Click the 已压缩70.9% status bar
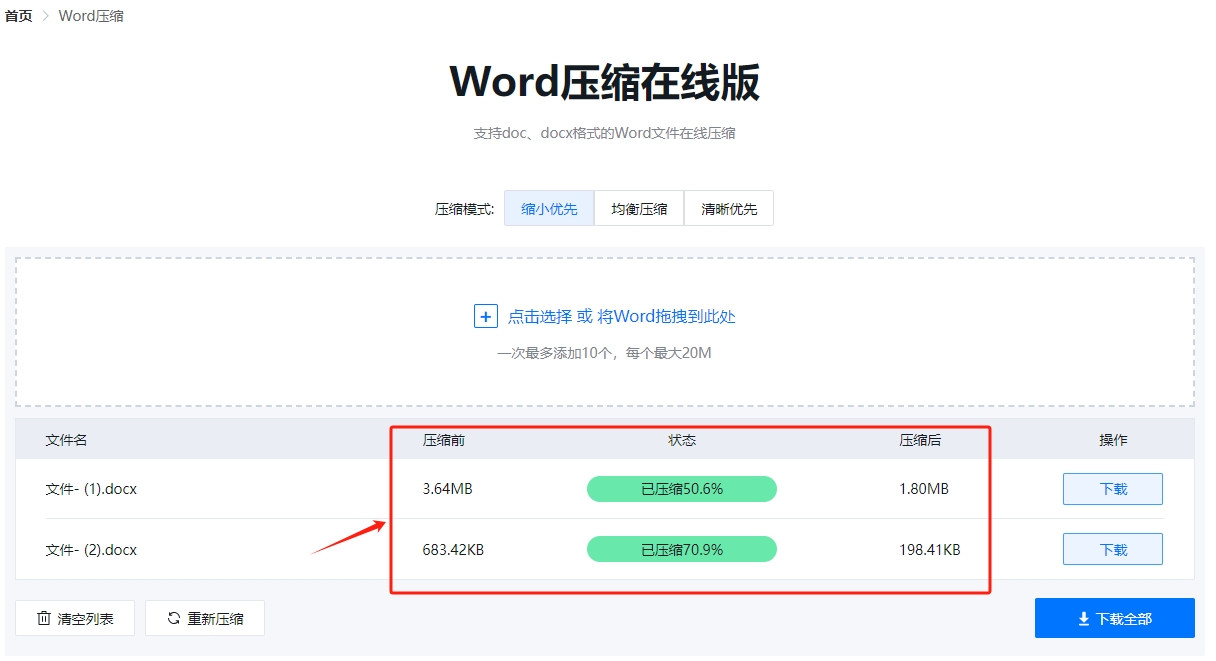 (682, 549)
